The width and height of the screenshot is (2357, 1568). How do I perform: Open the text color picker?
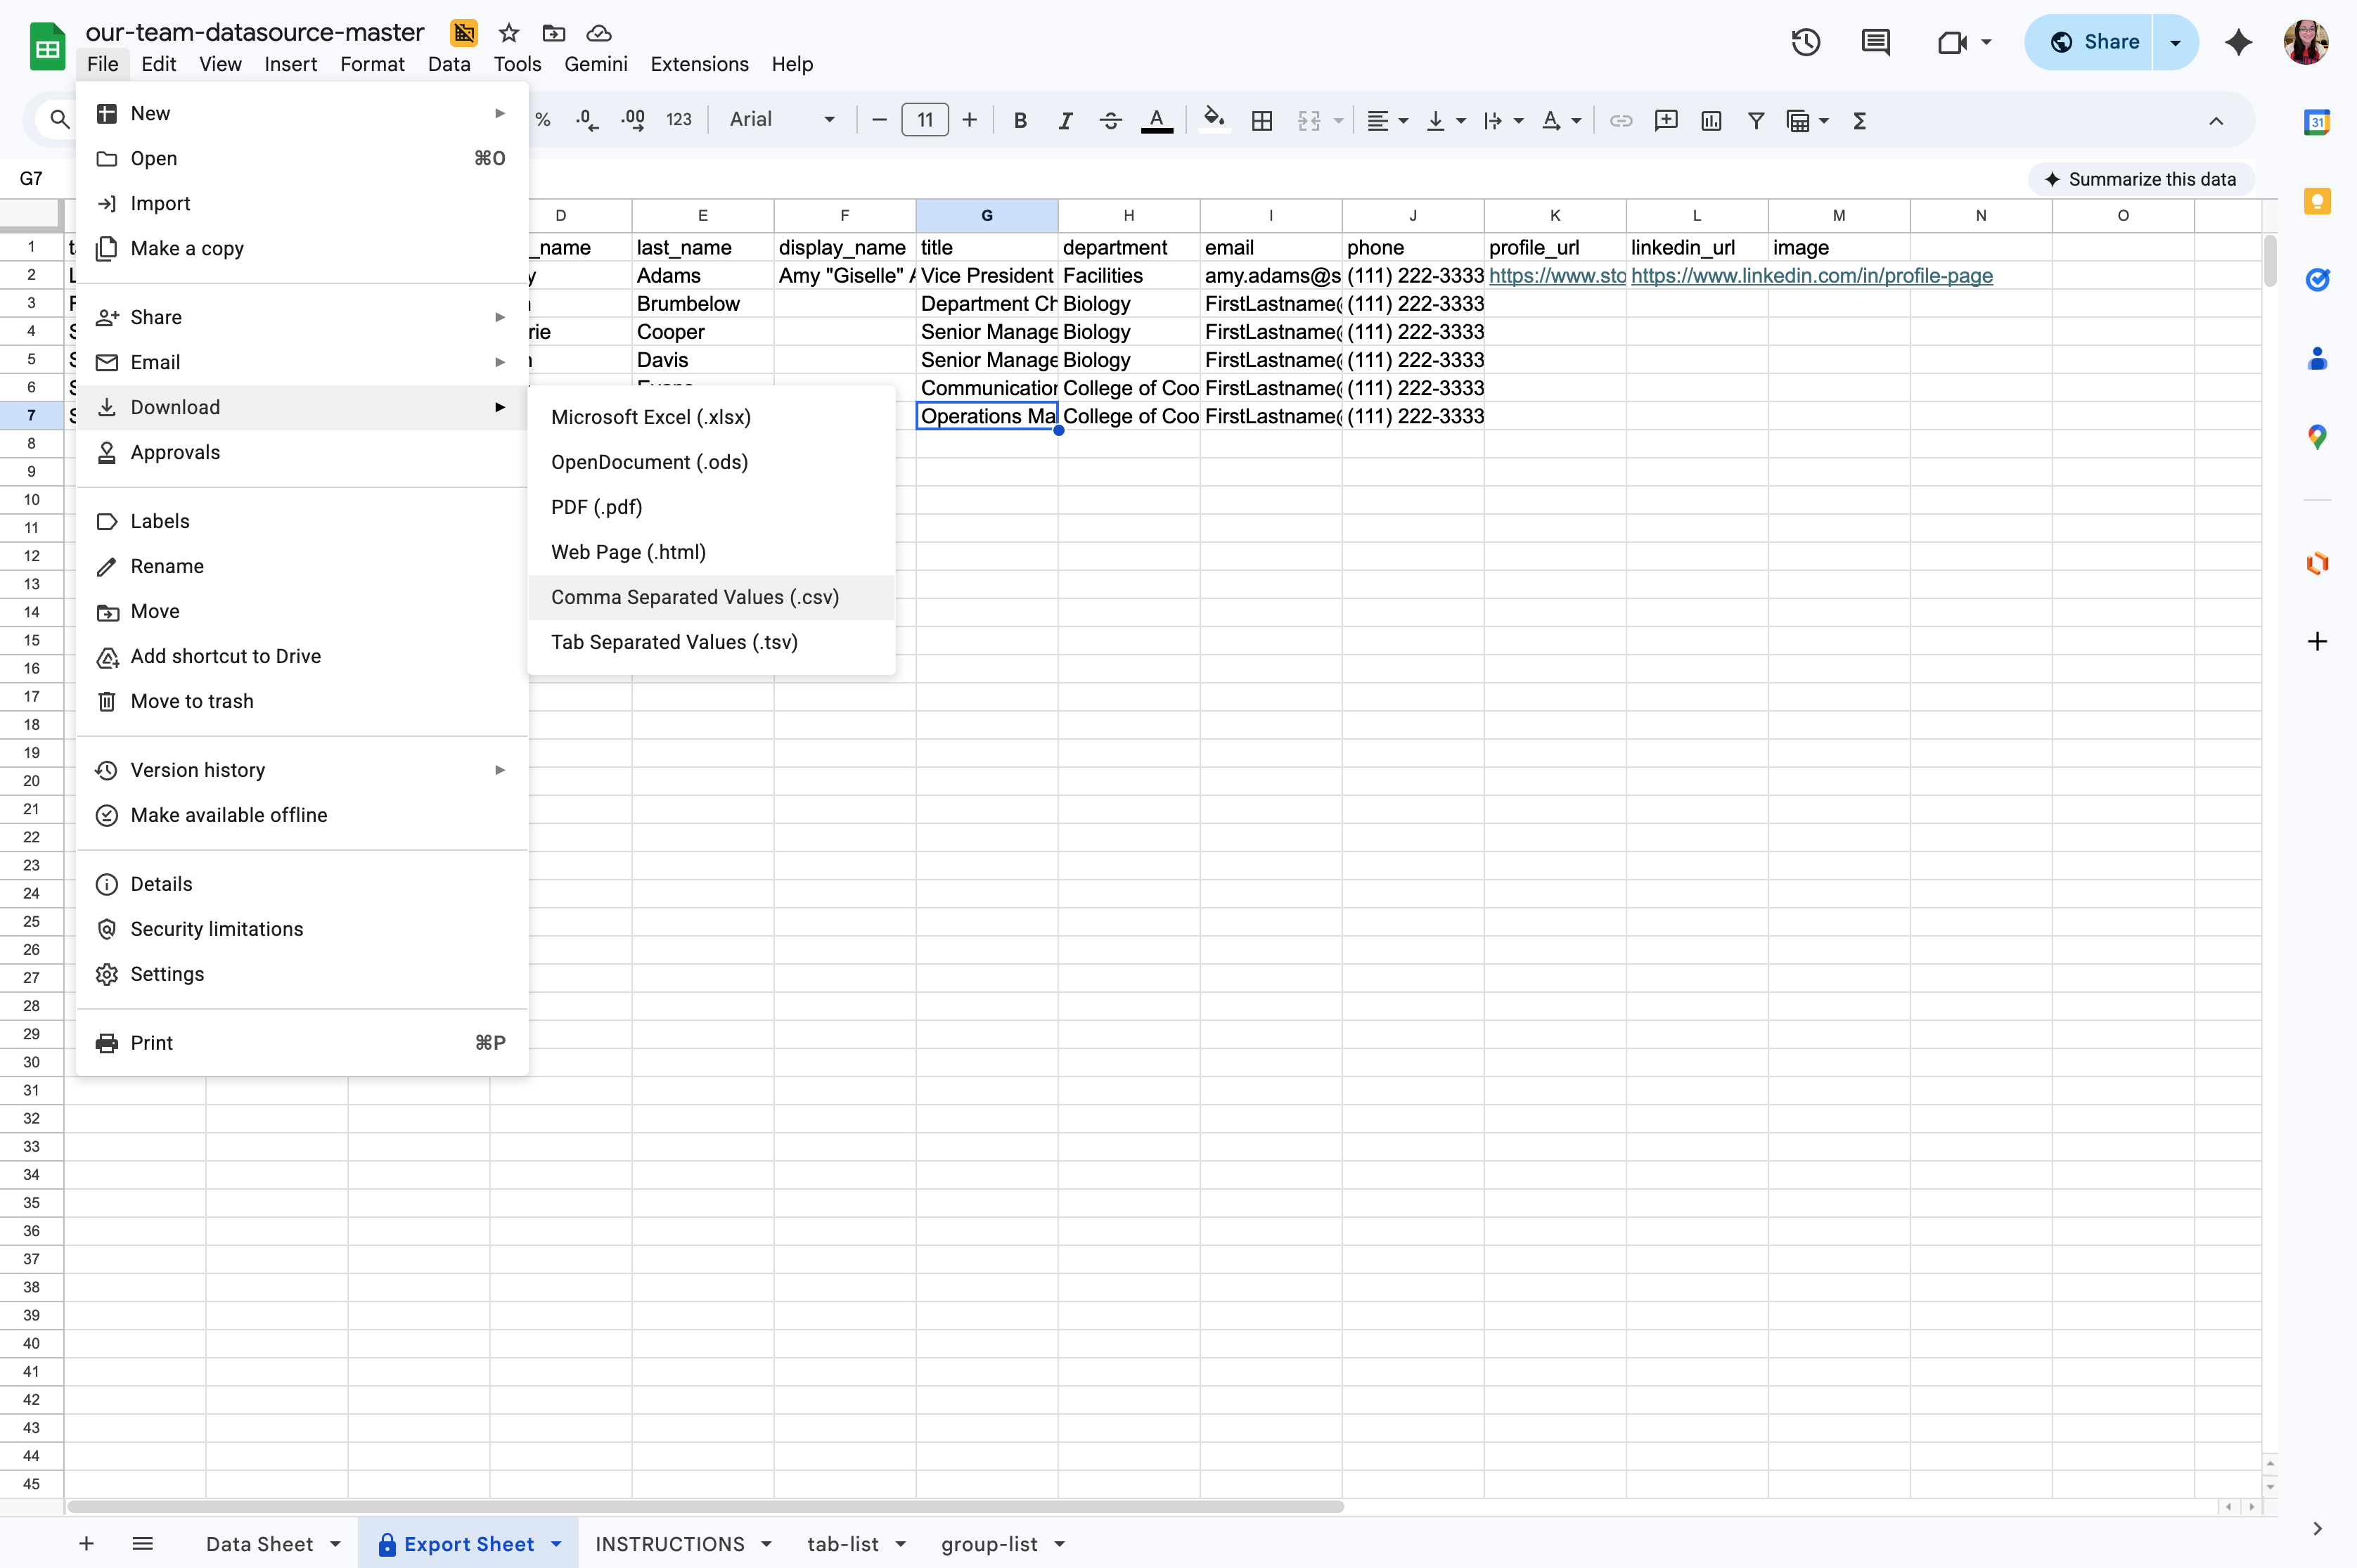(1157, 121)
